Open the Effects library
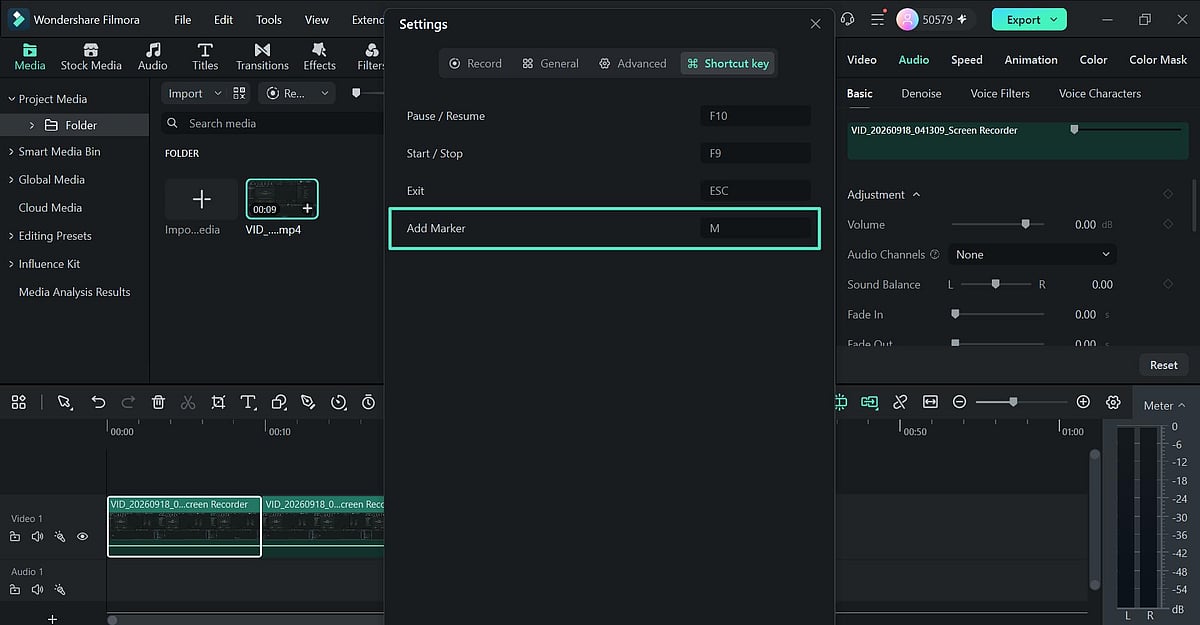Screen dimensions: 1200x625 pos(320,57)
